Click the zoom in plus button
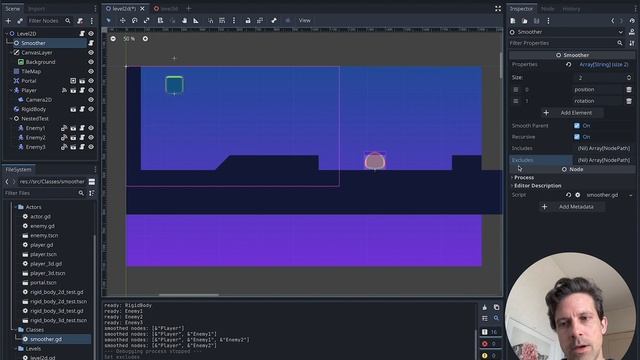The height and width of the screenshot is (360, 640). (x=145, y=39)
